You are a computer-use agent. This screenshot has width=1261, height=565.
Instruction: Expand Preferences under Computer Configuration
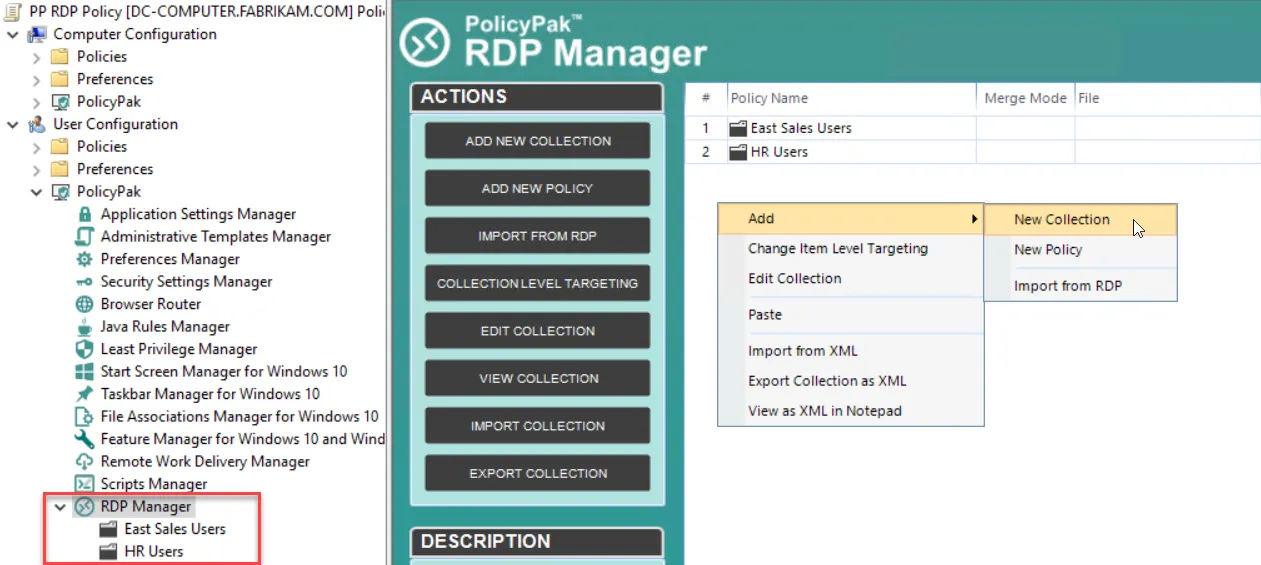37,80
